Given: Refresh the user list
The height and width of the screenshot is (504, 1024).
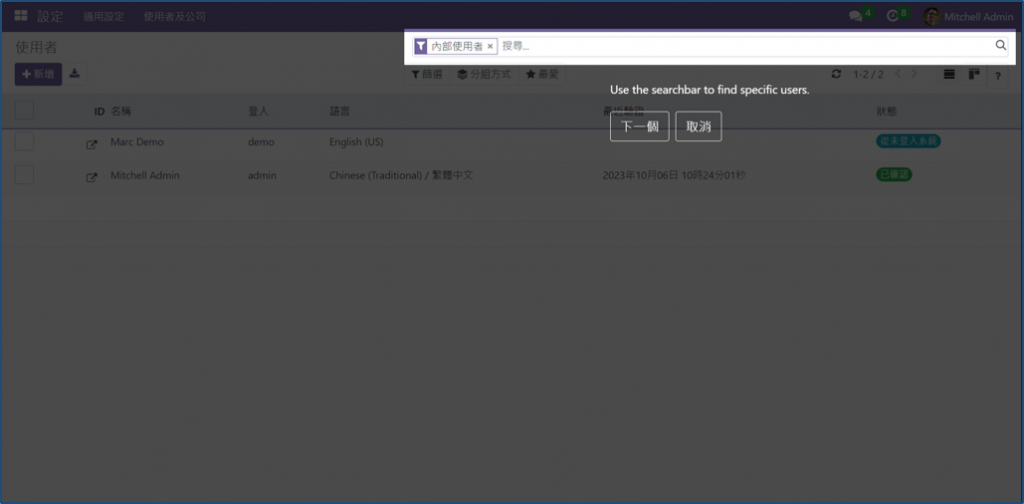Looking at the screenshot, I should point(836,74).
